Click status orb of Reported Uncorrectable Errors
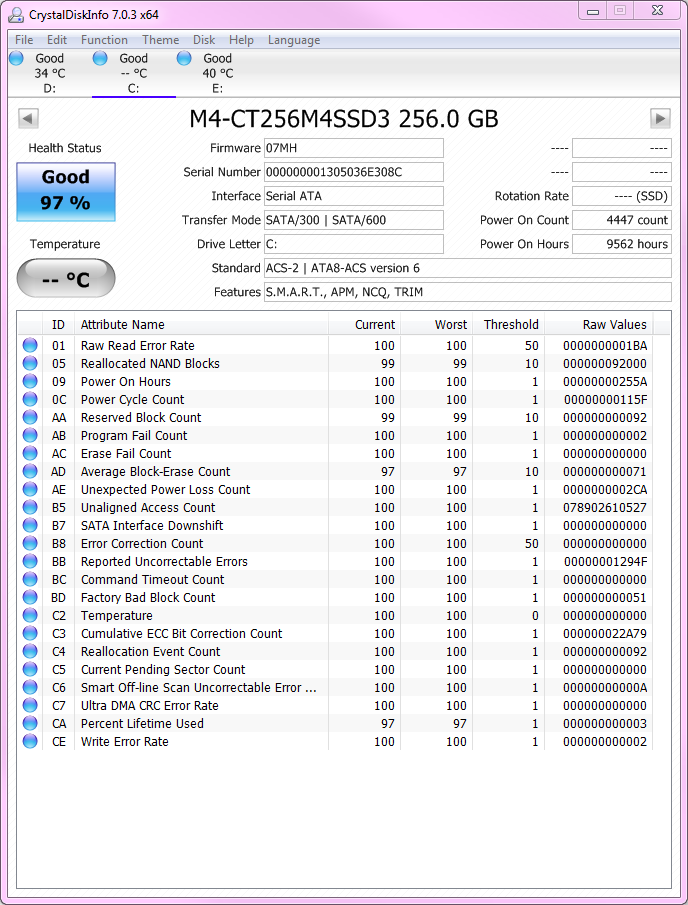 pos(30,561)
